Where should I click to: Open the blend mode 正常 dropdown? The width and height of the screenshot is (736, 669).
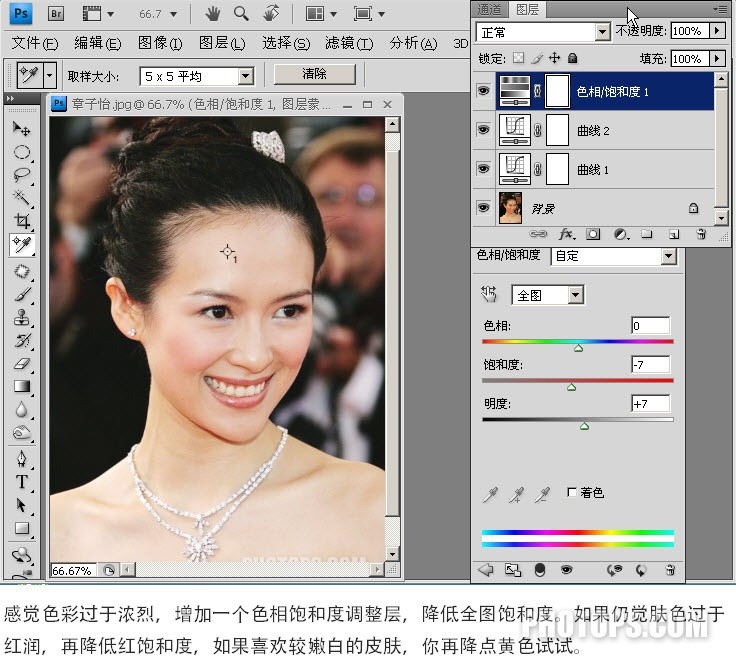(x=602, y=32)
